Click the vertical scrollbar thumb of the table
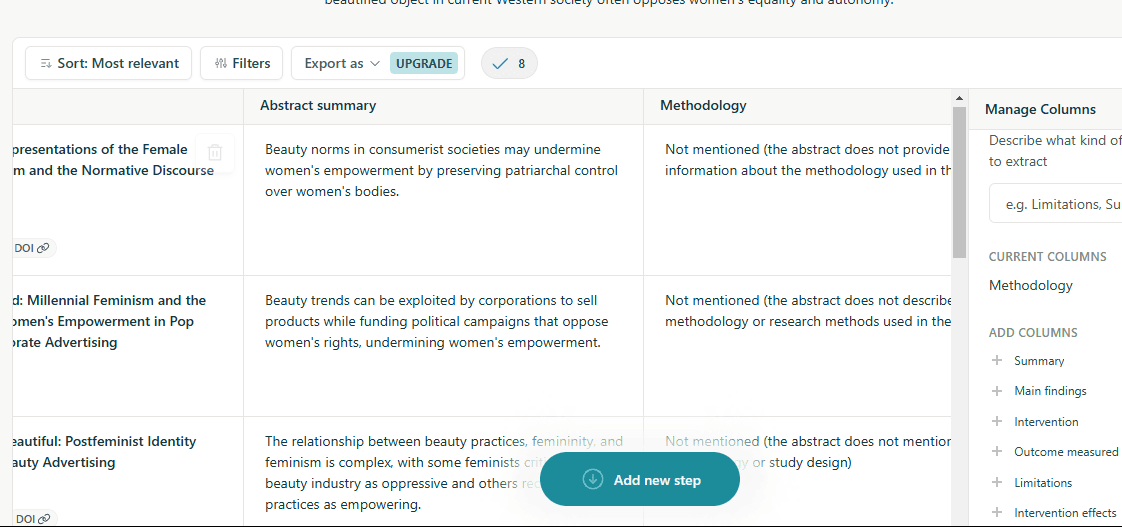The width and height of the screenshot is (1122, 527). tap(960, 183)
